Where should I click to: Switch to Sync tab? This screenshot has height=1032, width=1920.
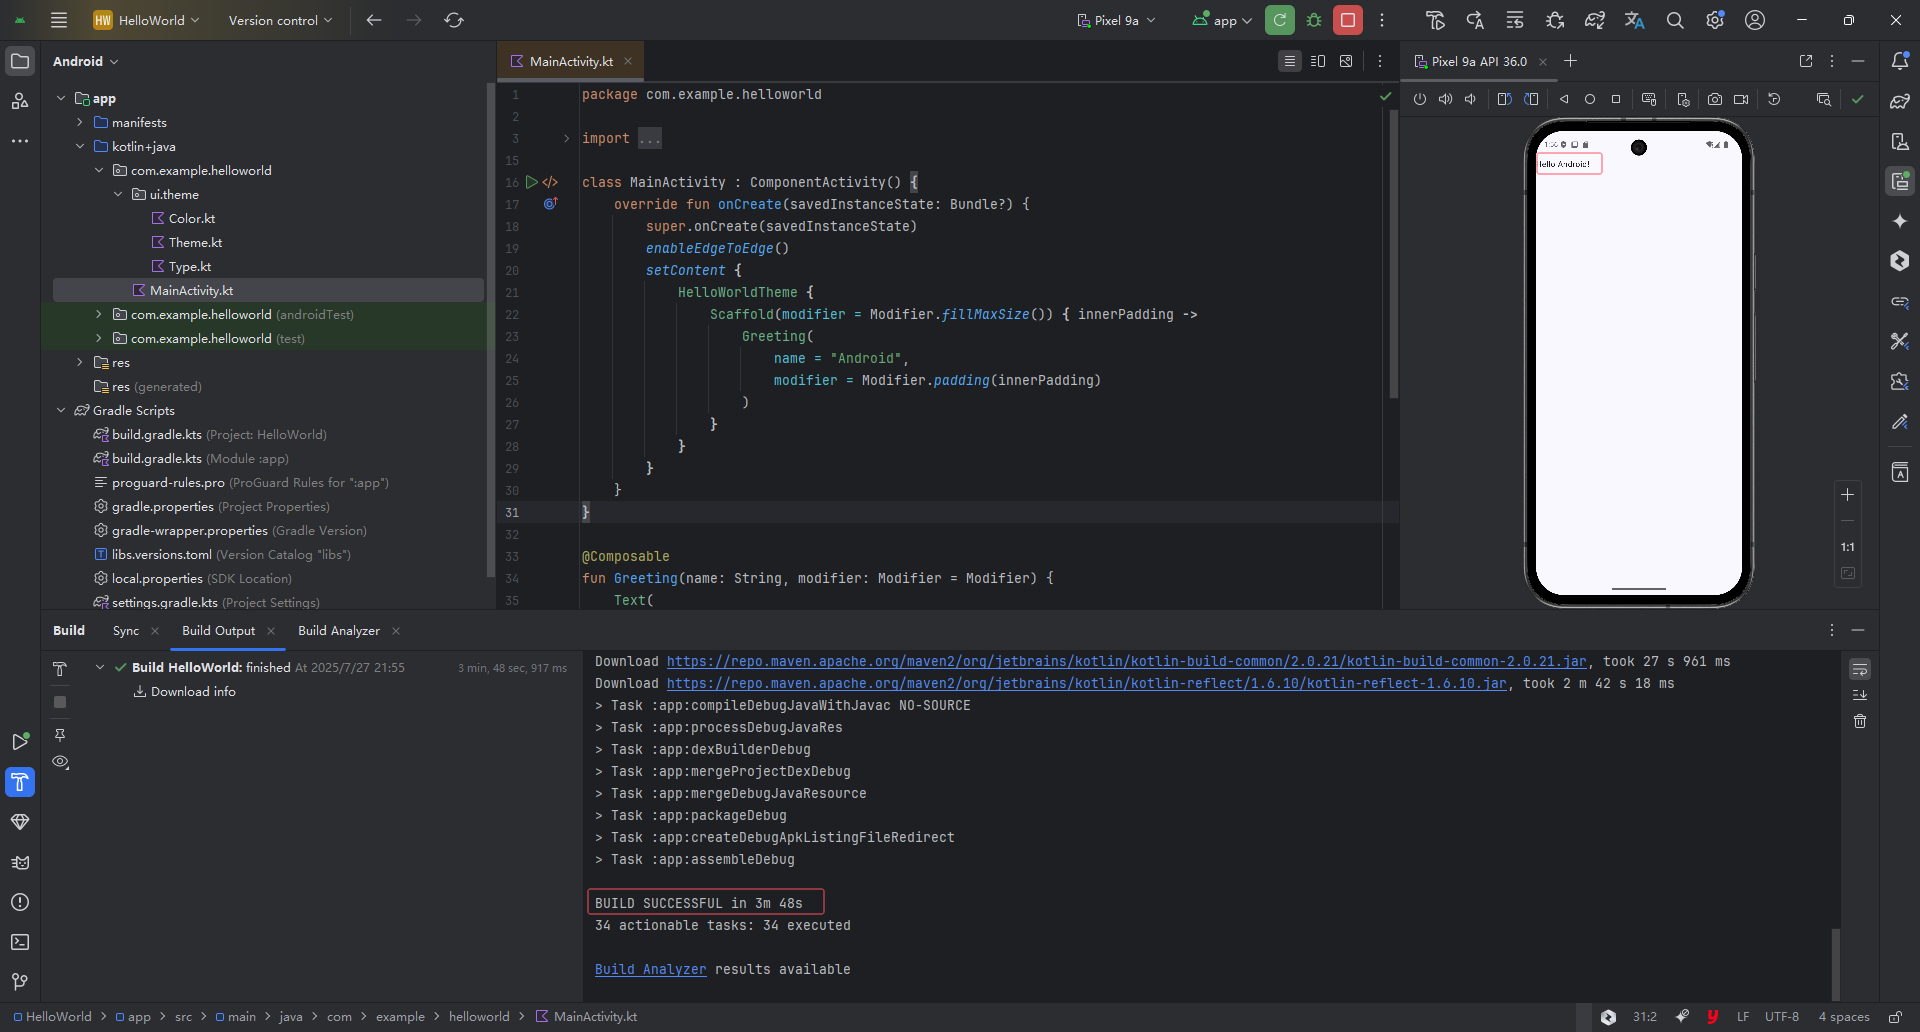tap(126, 630)
